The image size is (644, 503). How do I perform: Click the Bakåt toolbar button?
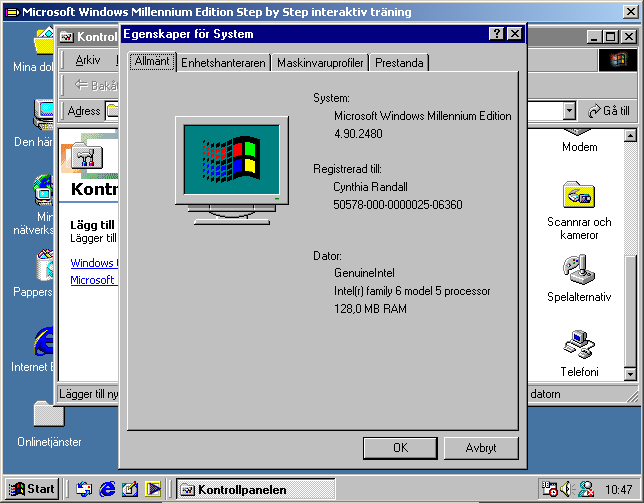coord(96,85)
